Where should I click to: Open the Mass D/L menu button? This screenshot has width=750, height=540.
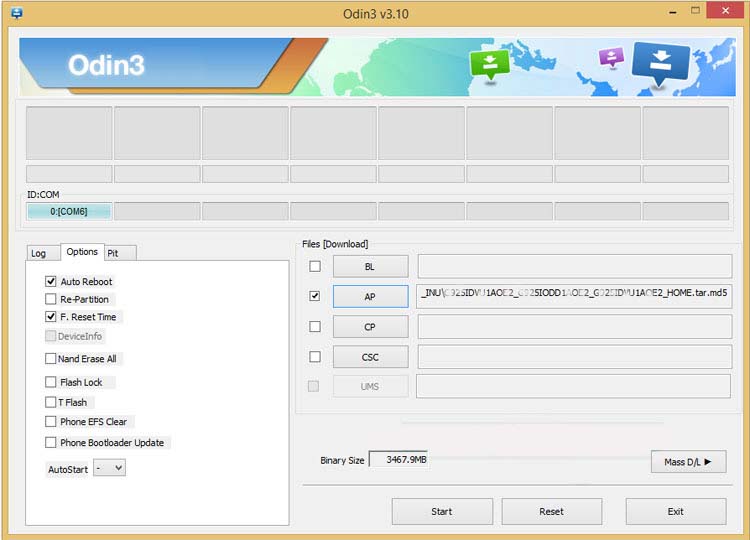click(x=688, y=462)
